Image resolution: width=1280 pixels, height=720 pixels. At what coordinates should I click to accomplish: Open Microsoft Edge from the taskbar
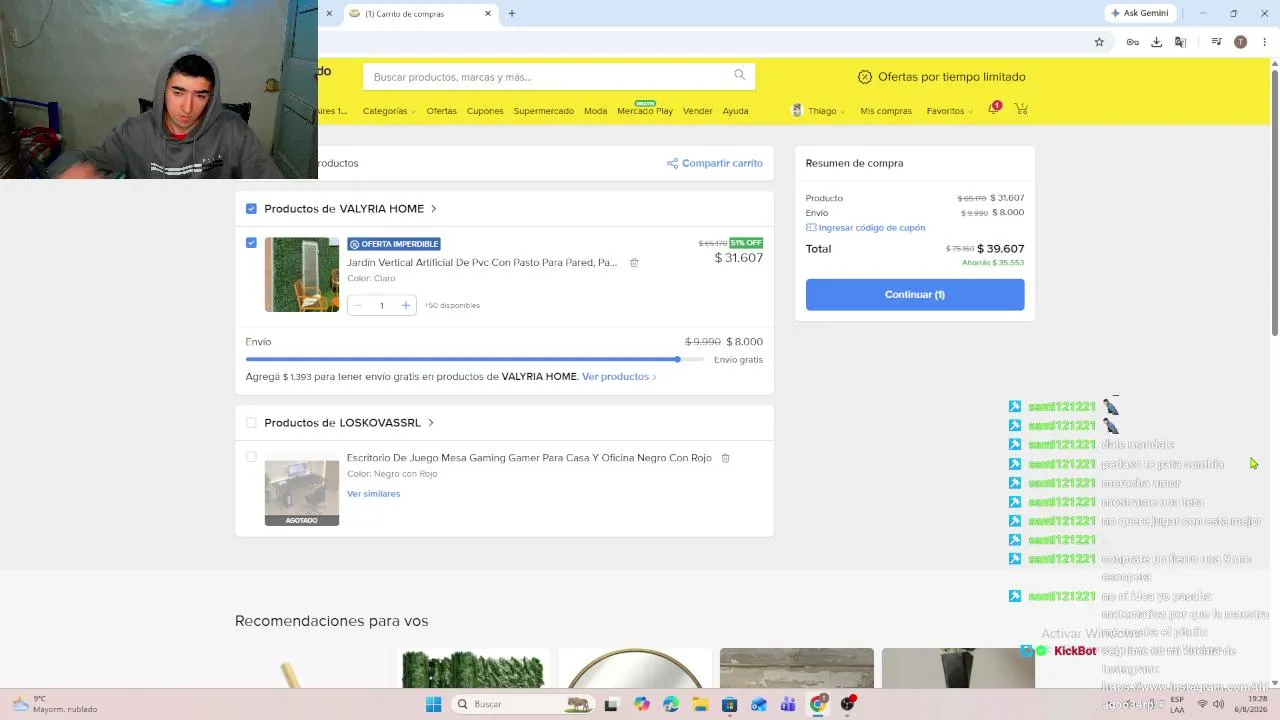670,704
